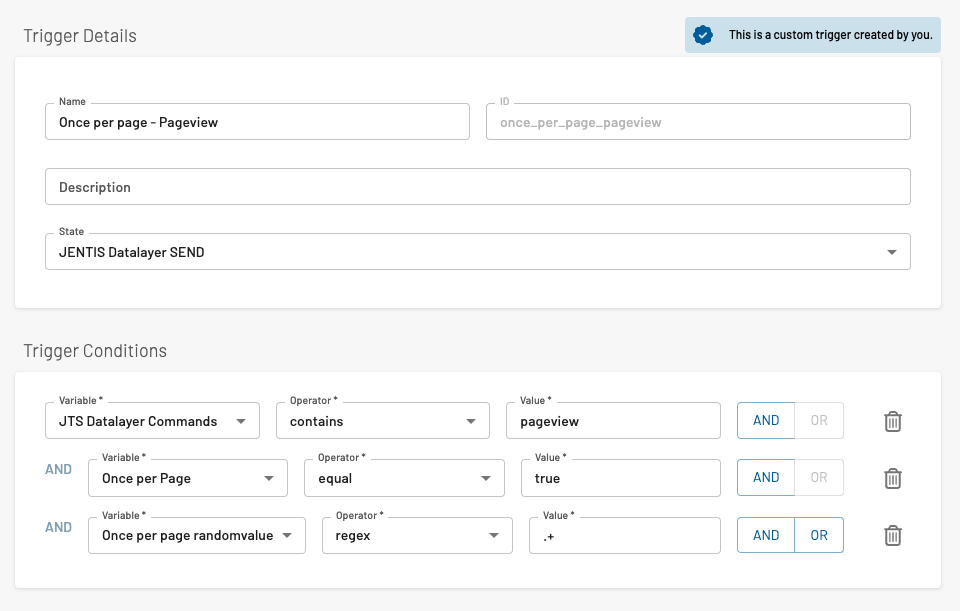Click the trigger Name input field

click(257, 122)
